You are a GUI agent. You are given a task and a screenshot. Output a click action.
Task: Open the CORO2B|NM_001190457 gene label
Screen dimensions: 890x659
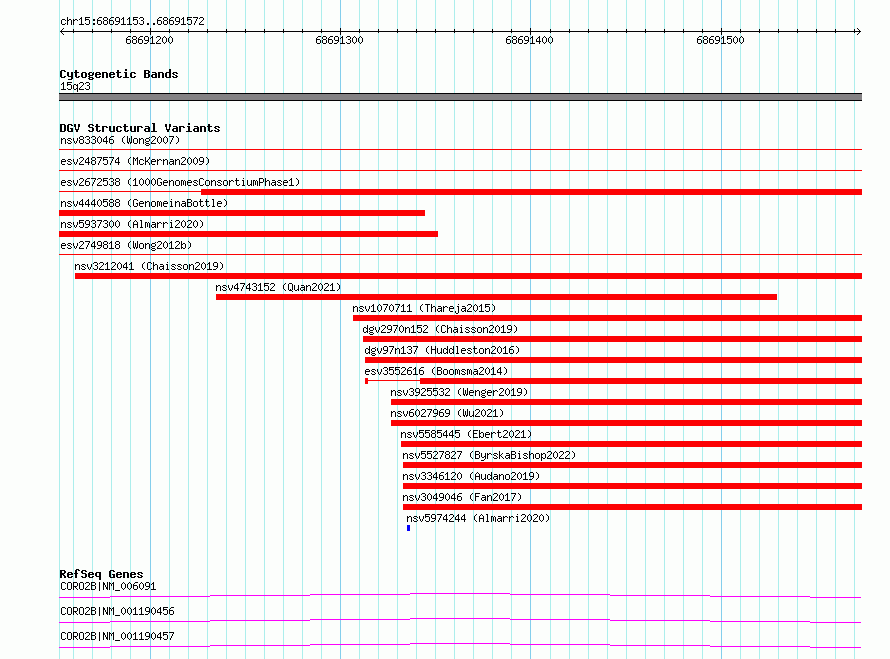(x=117, y=636)
